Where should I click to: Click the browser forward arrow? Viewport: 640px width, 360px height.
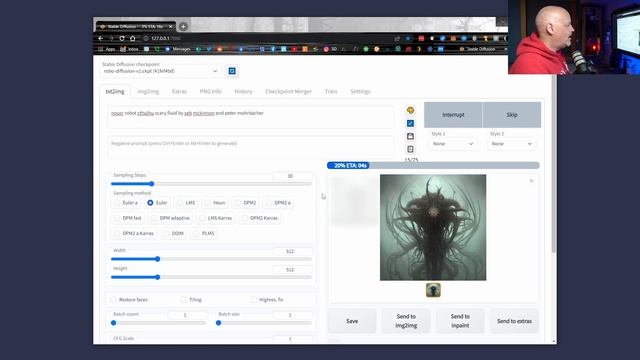click(x=111, y=38)
